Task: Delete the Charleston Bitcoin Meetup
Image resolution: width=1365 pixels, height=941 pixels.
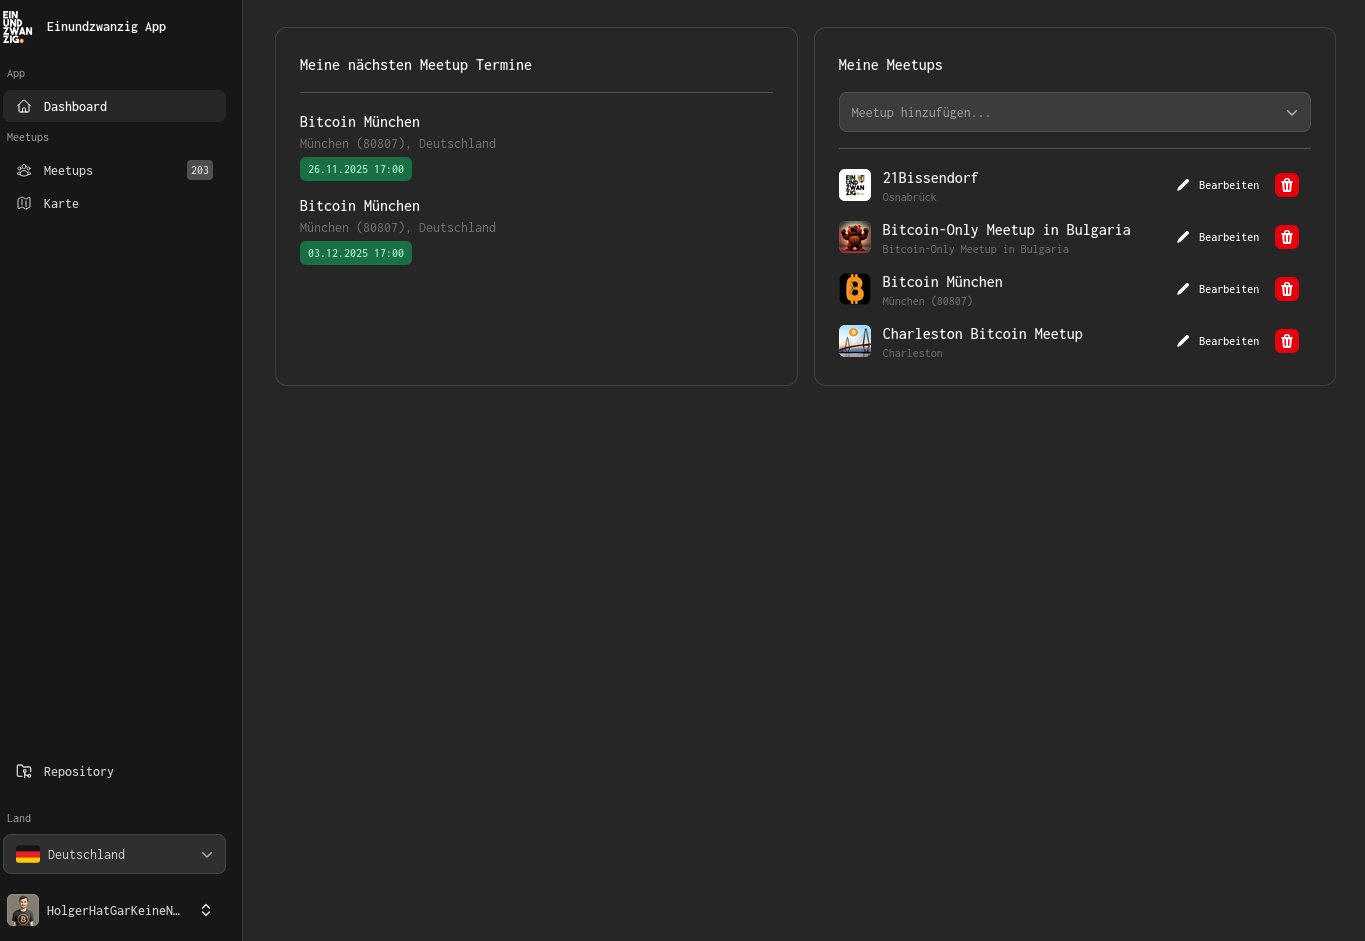Action: point(1286,341)
